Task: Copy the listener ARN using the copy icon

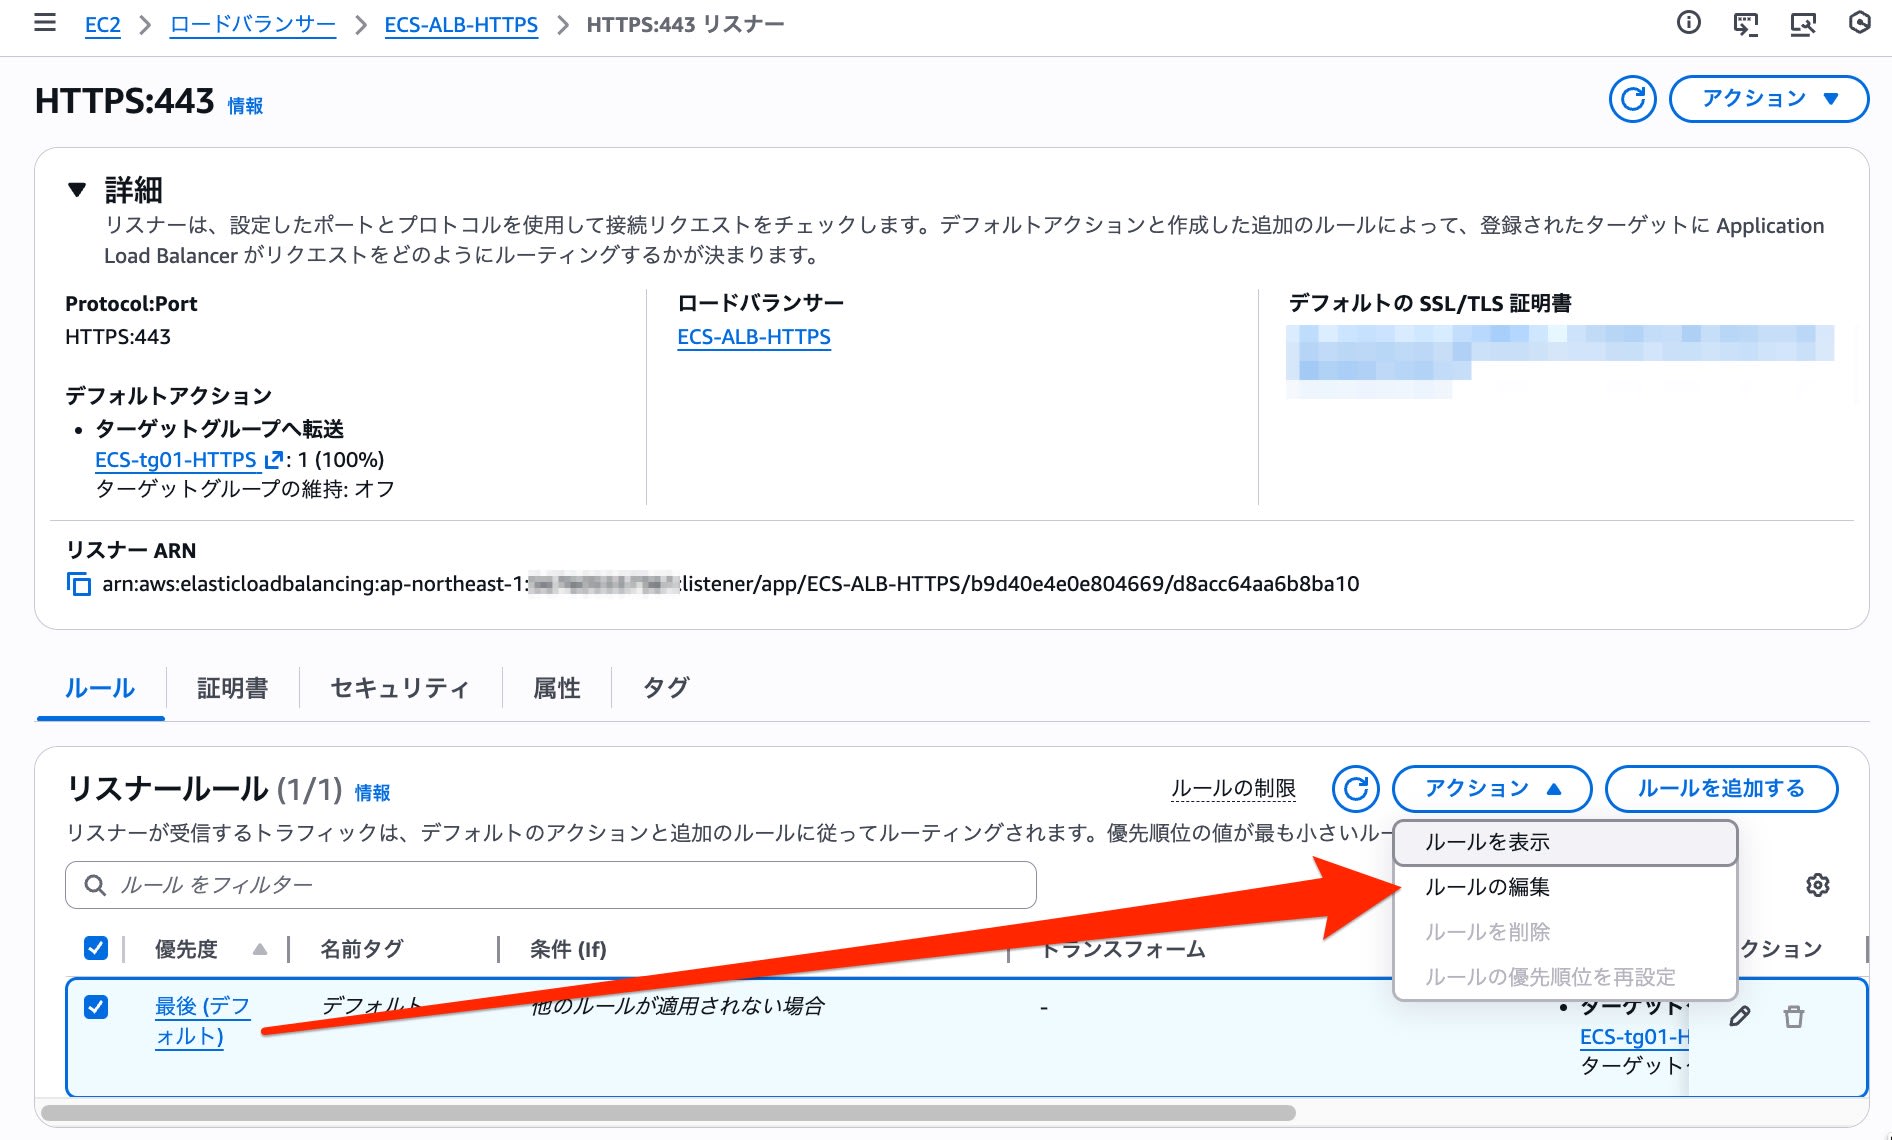Action: click(78, 583)
